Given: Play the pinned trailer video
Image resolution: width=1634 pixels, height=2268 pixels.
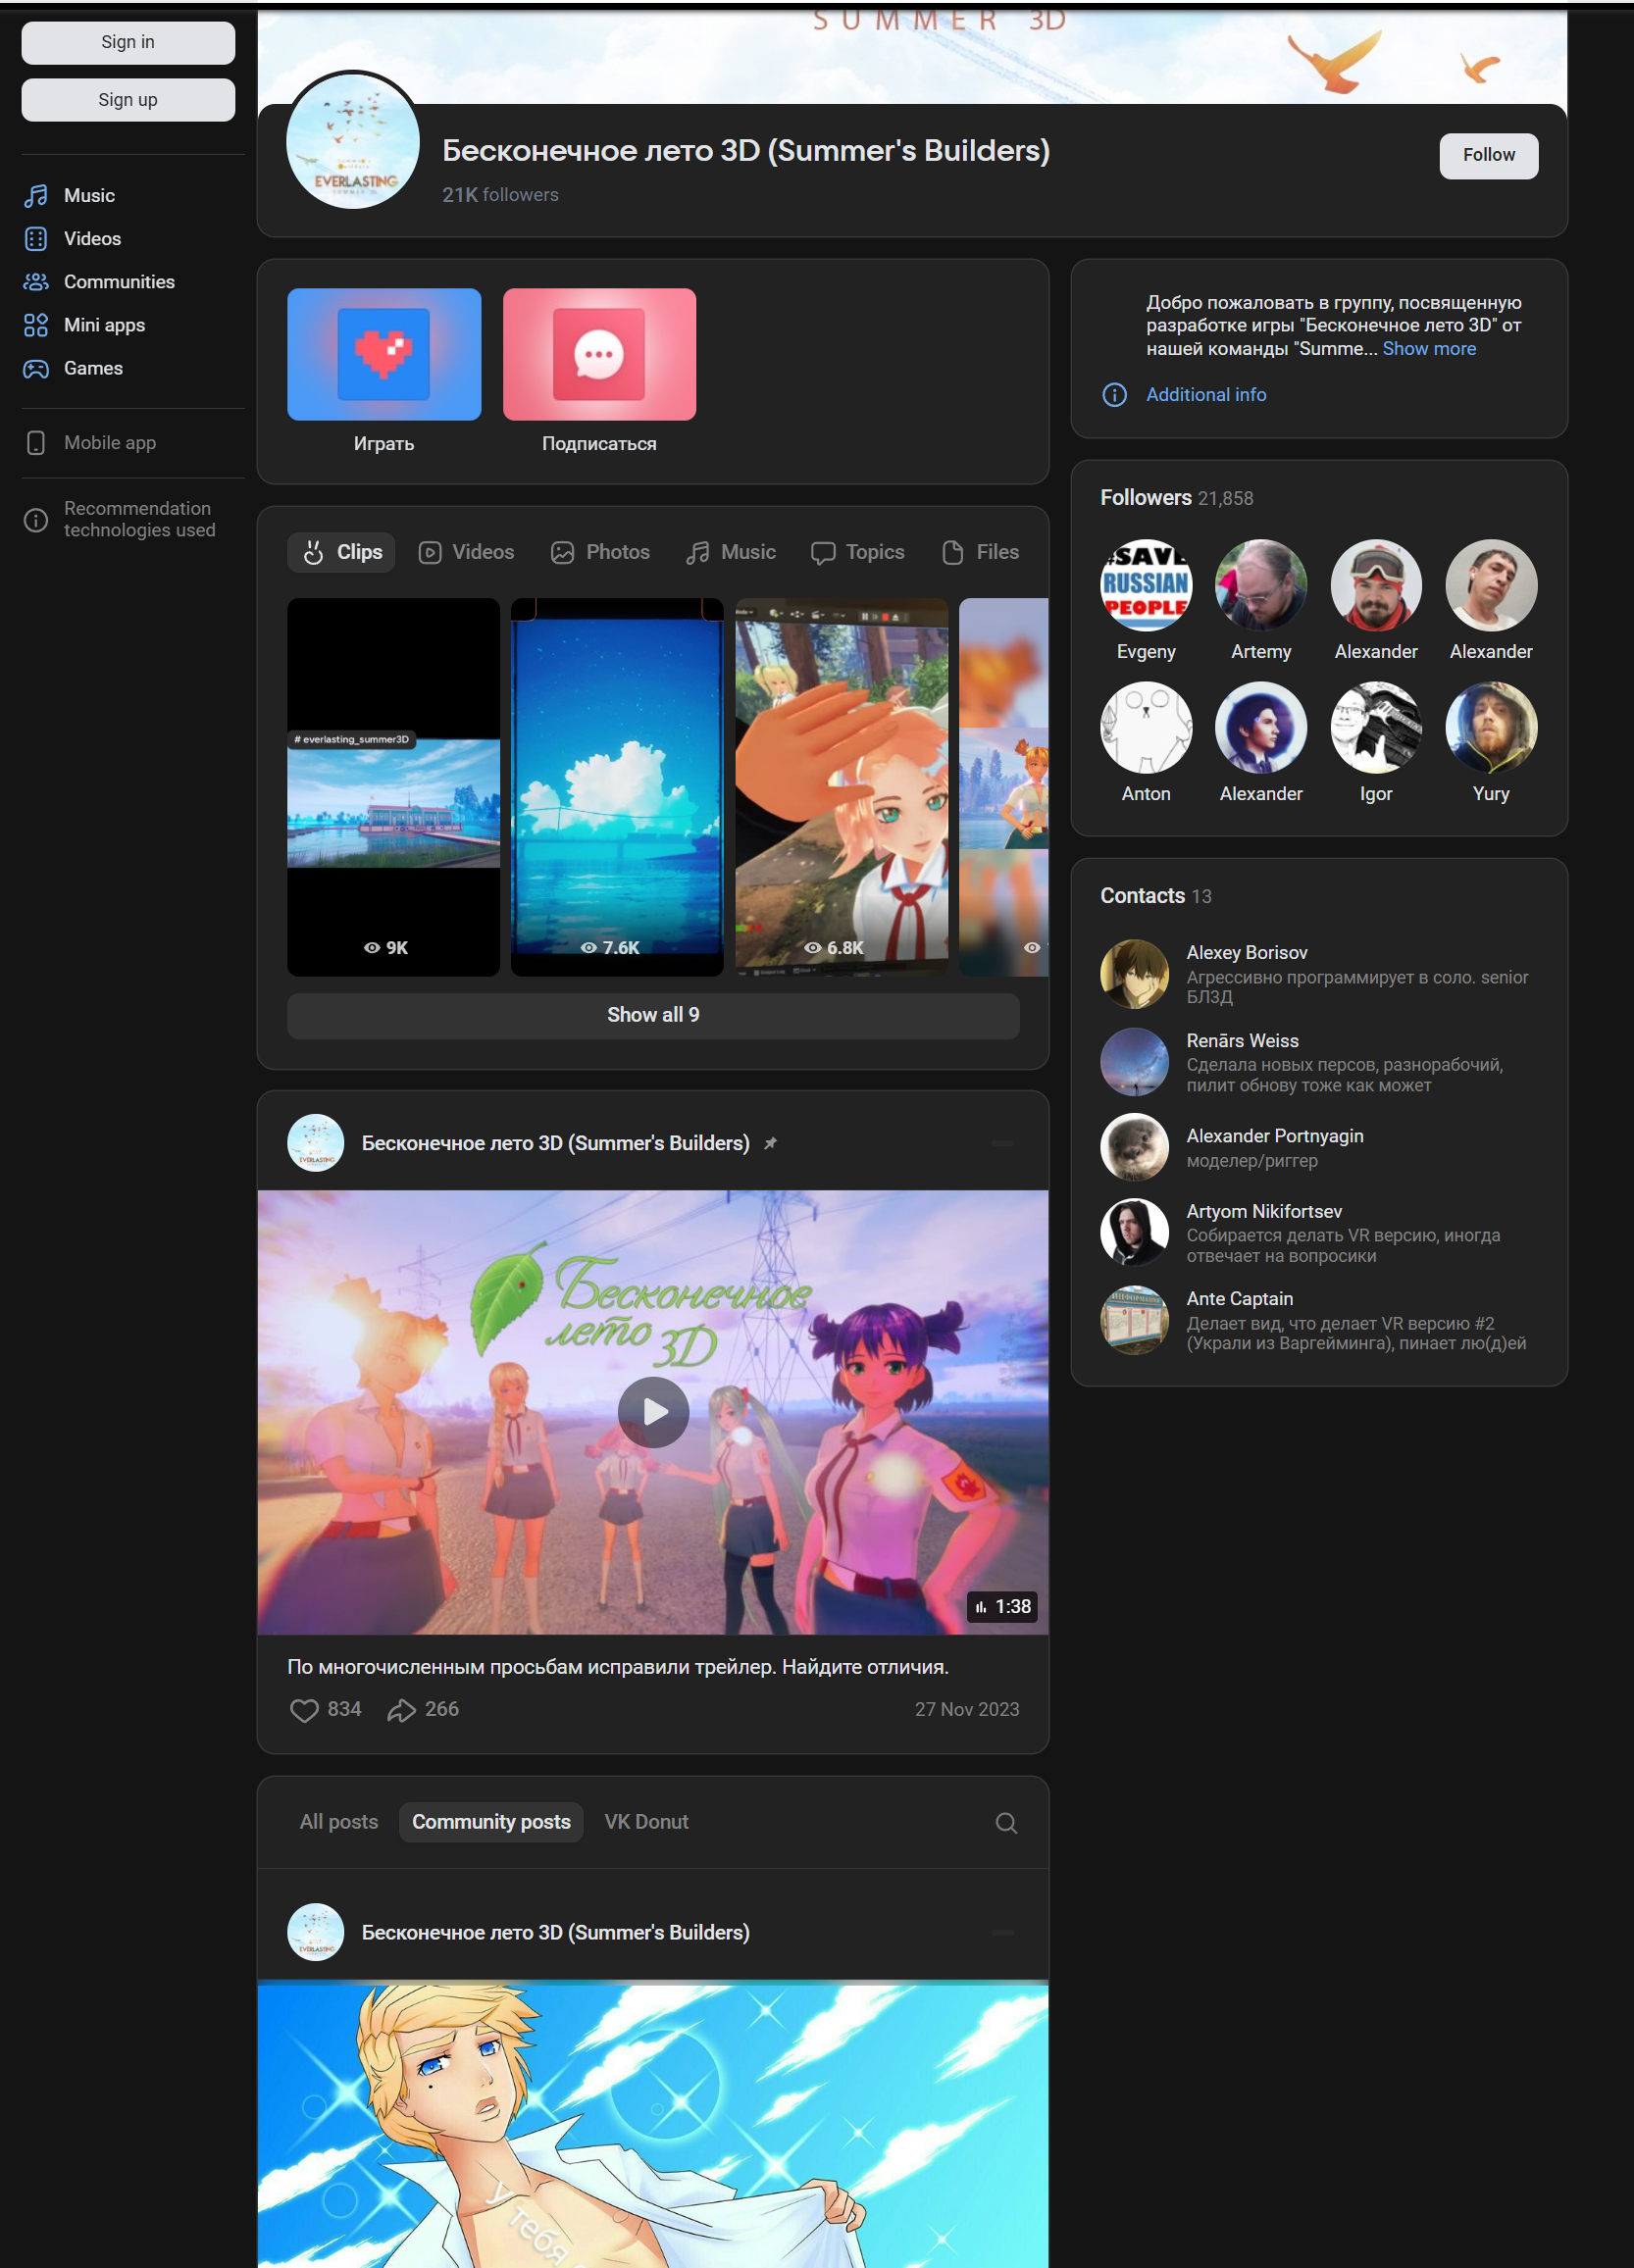Looking at the screenshot, I should (x=653, y=1413).
